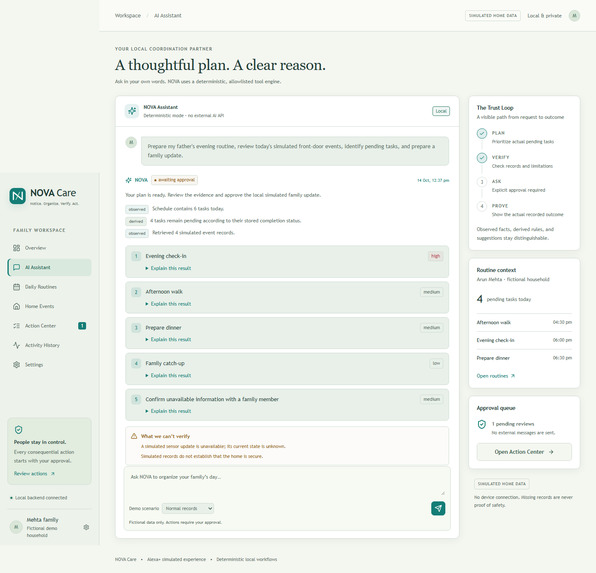Click the AI Assistant chat bubble icon
The width and height of the screenshot is (596, 573).
pos(16,267)
